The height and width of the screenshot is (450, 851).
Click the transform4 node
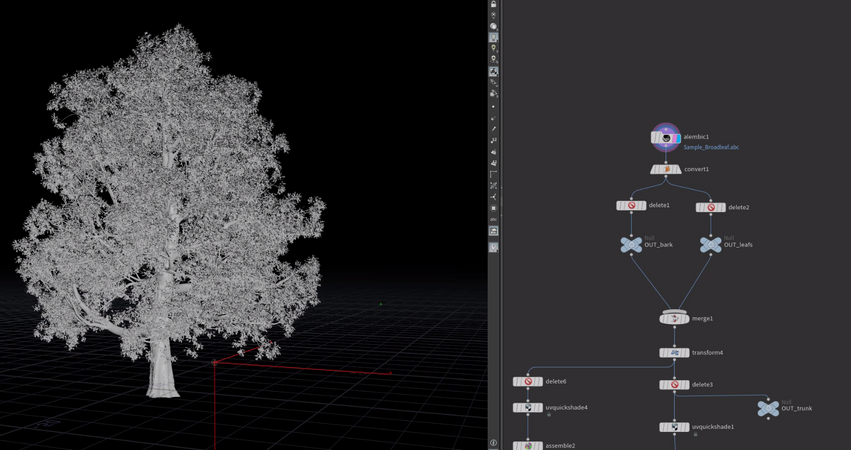(674, 353)
